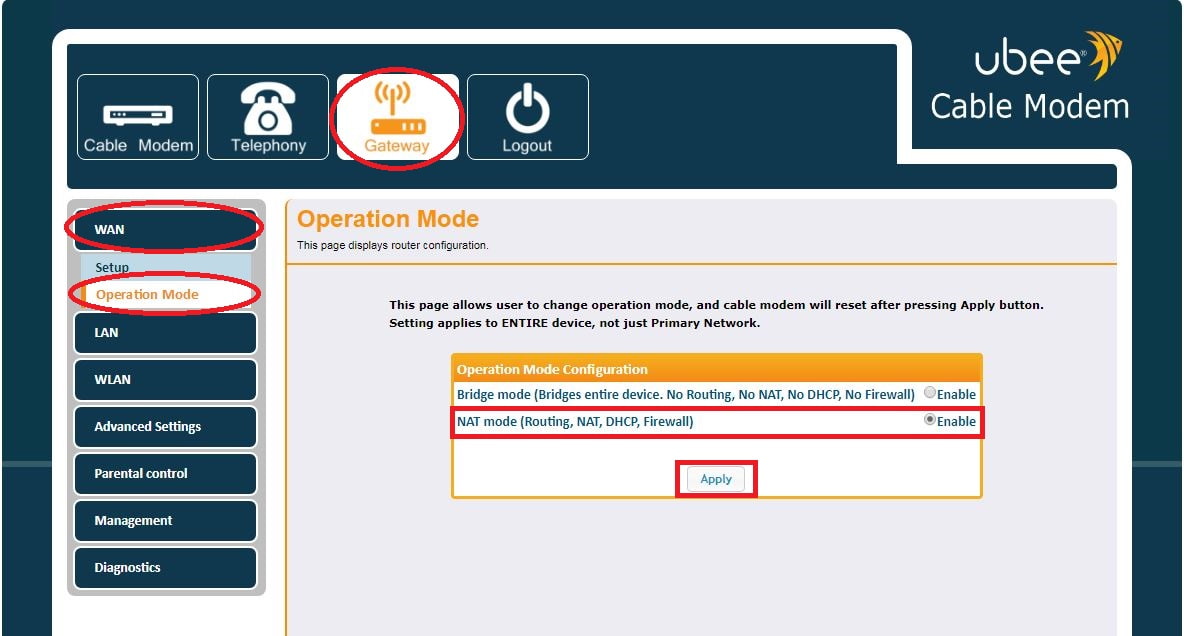Screen dimensions: 1184x636
Task: Expand the WAN sidebar menu
Action: [x=165, y=230]
